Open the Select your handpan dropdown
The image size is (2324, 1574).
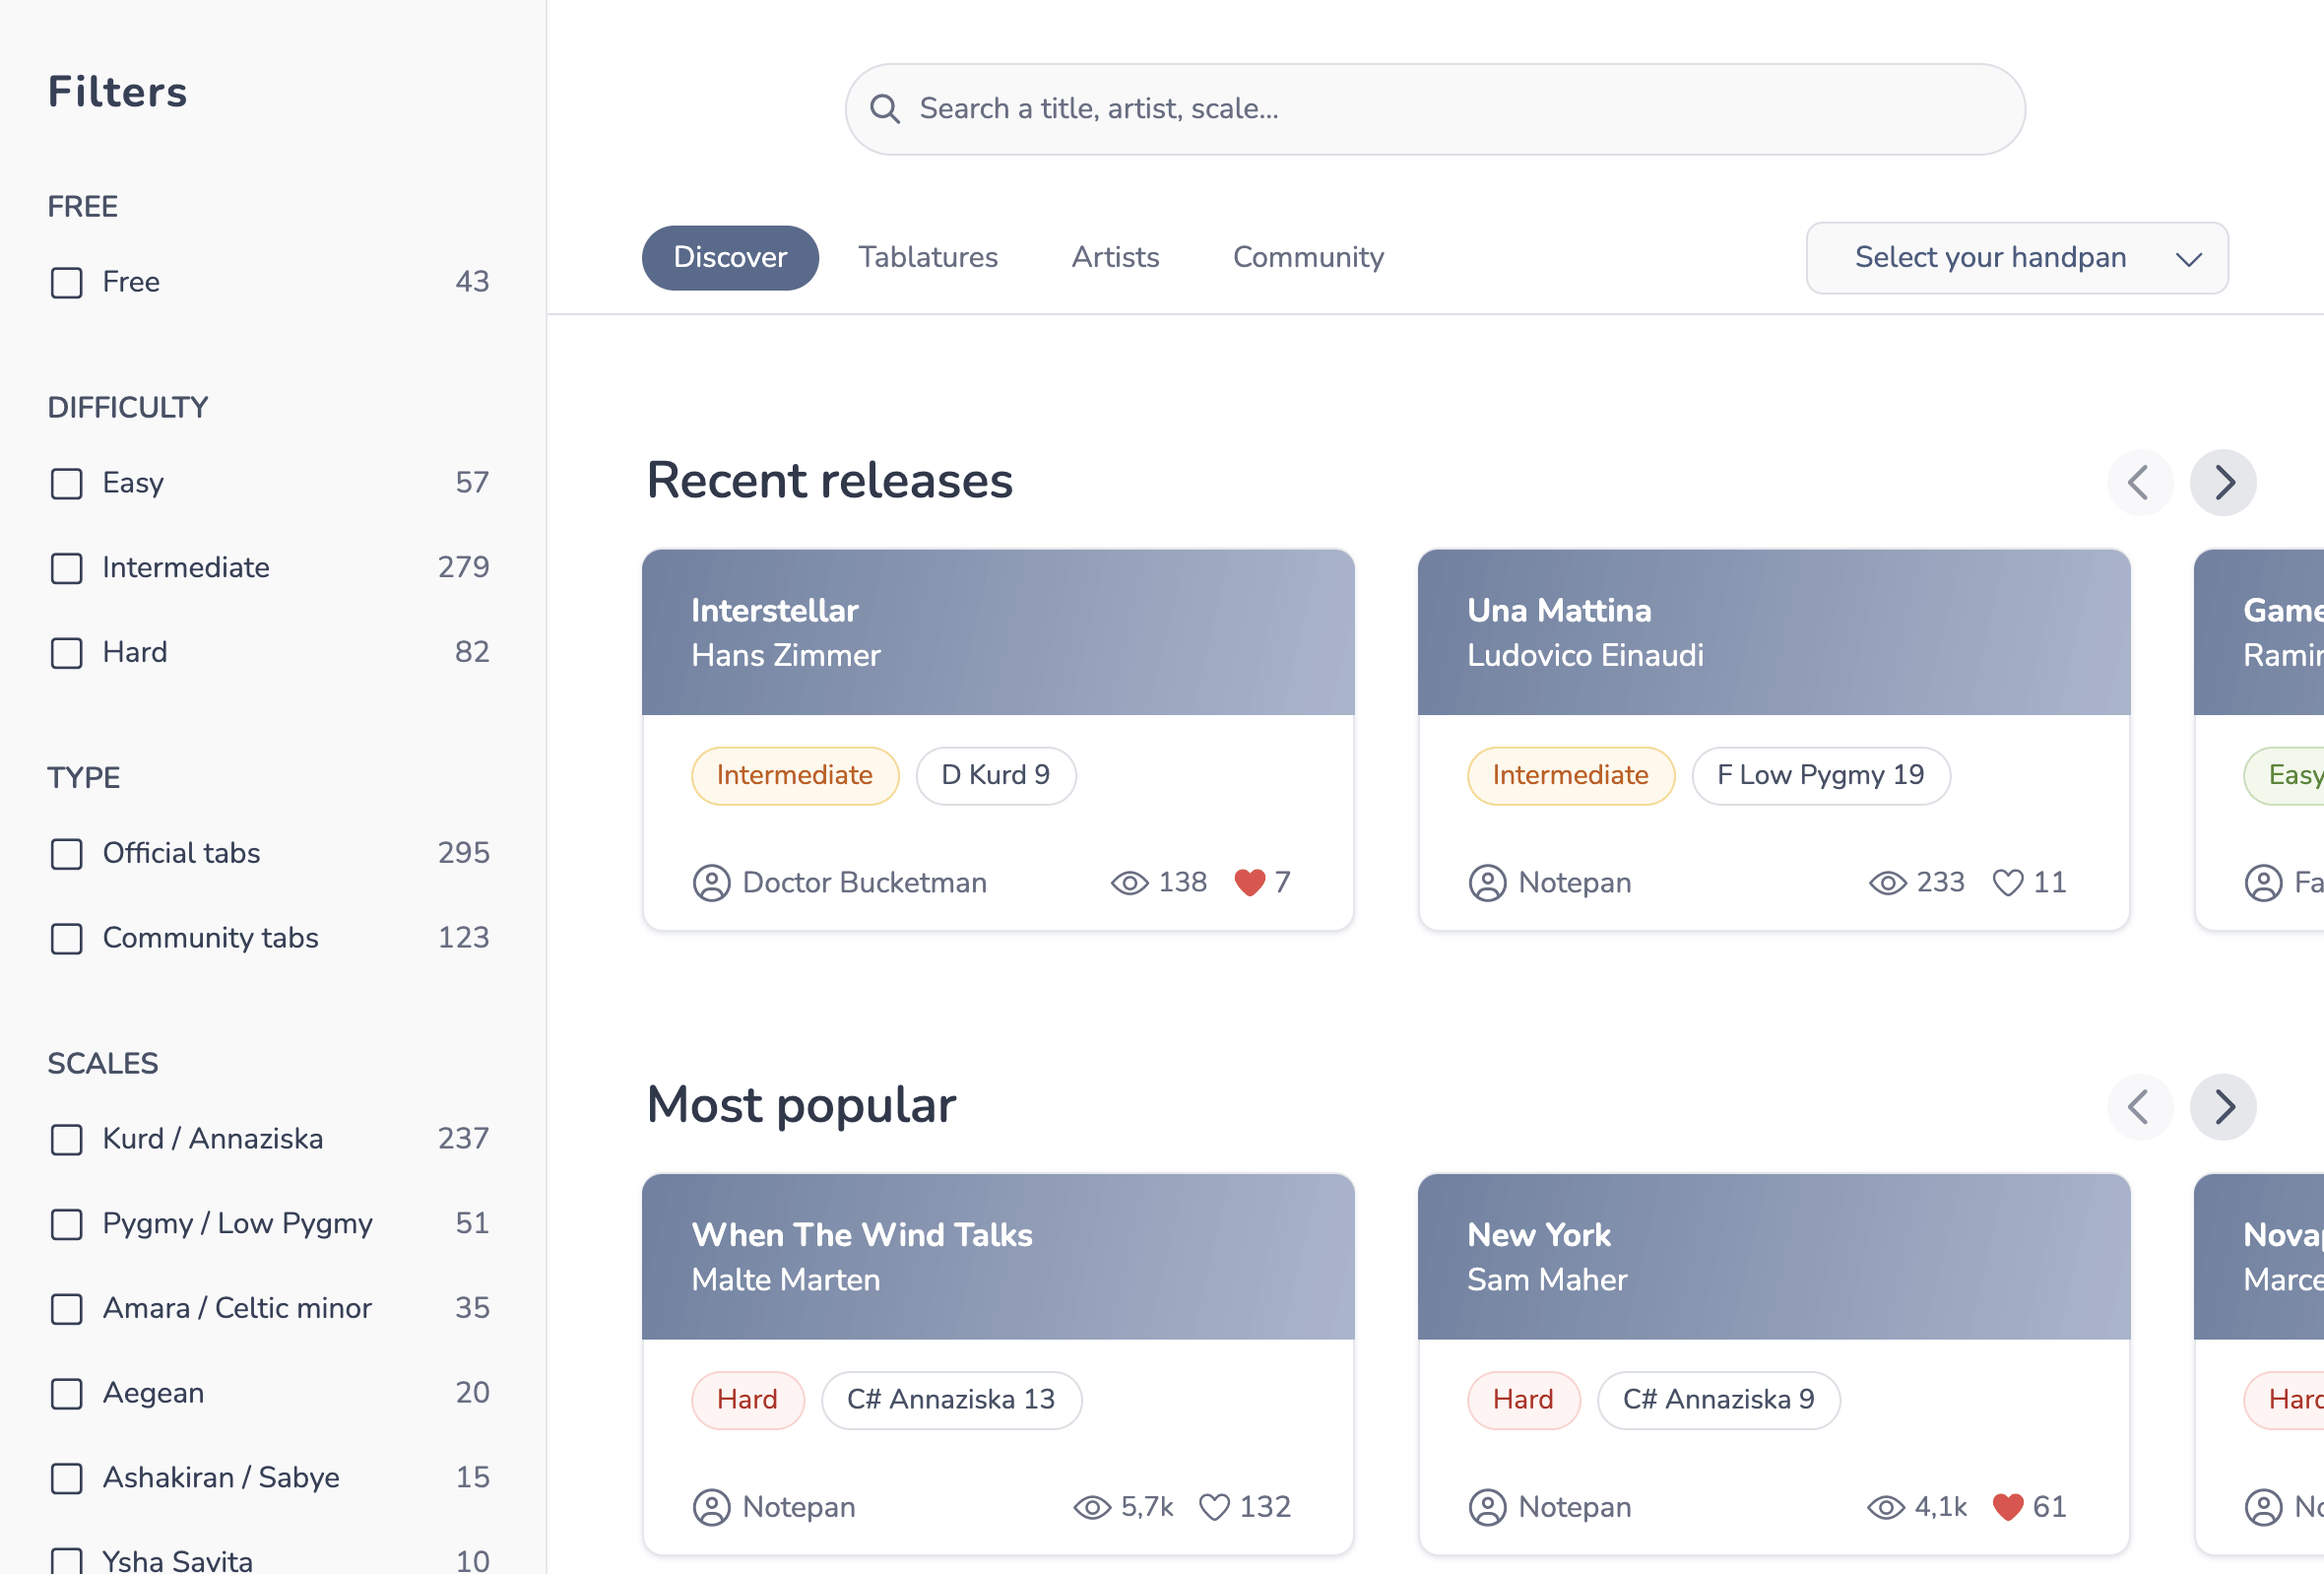coord(2017,258)
